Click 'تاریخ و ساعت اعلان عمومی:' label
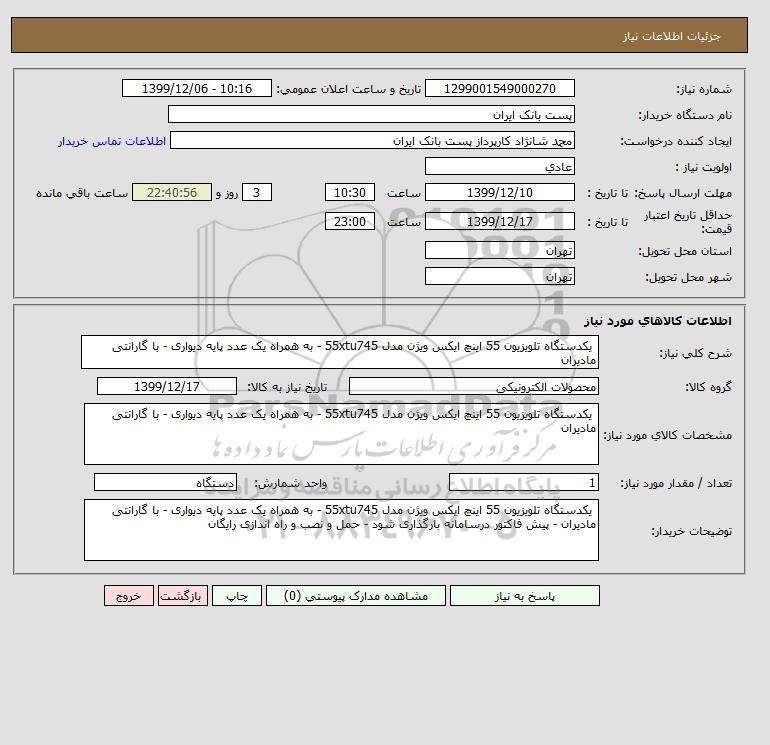Image resolution: width=770 pixels, height=745 pixels. (x=349, y=89)
